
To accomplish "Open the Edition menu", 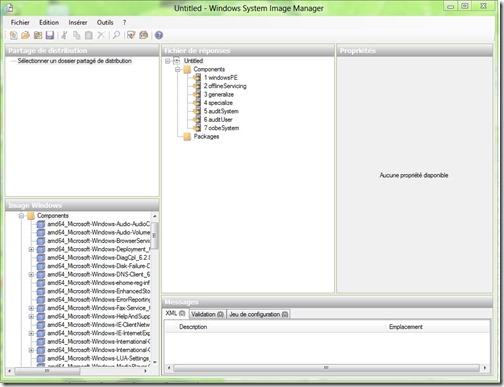I will [x=49, y=22].
